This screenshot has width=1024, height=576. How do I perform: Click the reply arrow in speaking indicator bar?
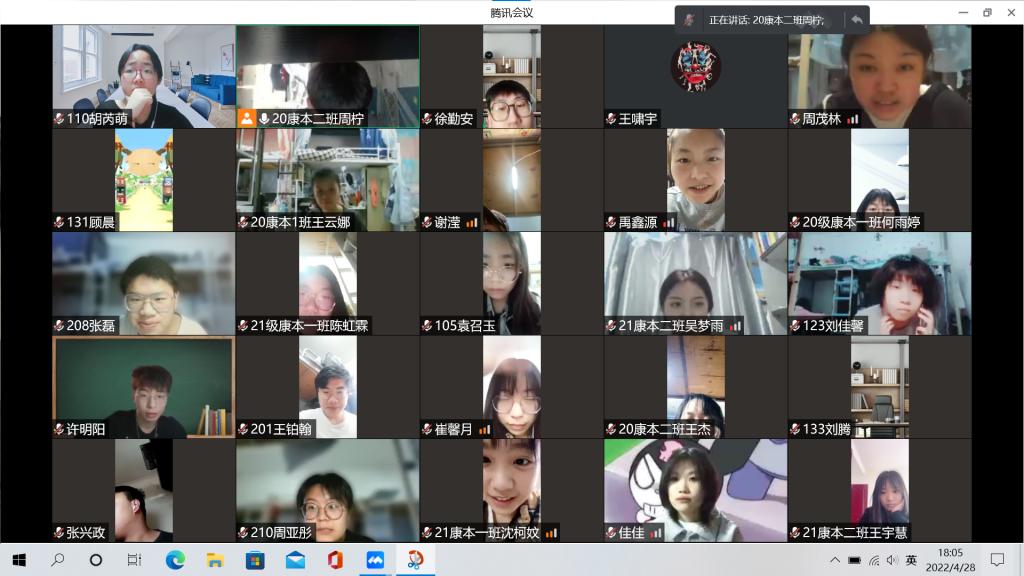coord(856,20)
